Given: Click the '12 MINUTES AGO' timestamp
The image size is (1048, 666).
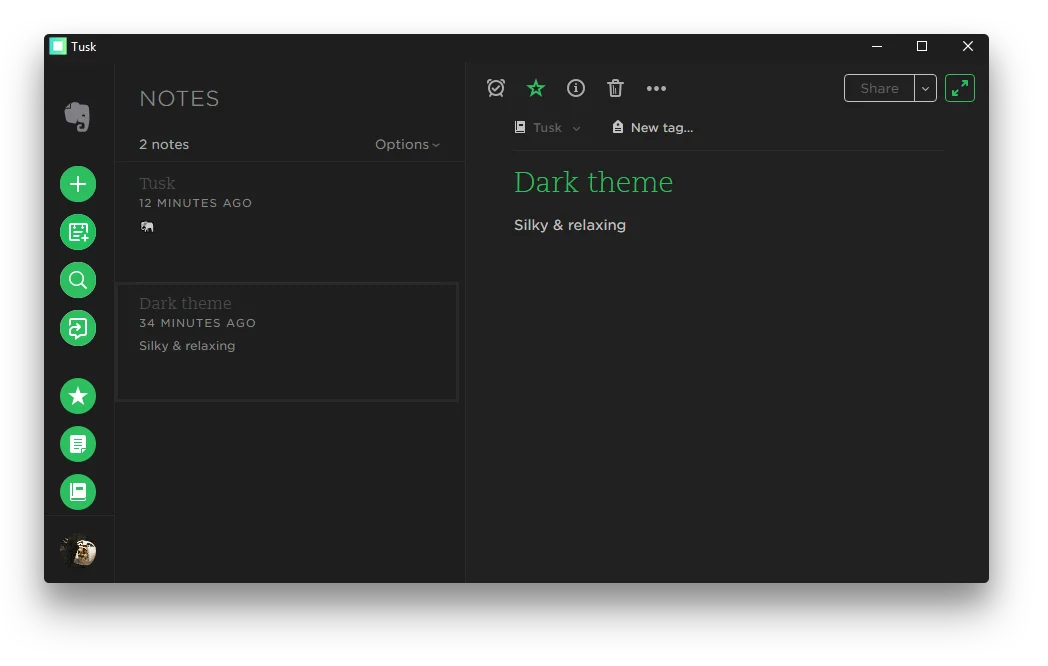Looking at the screenshot, I should pos(195,203).
